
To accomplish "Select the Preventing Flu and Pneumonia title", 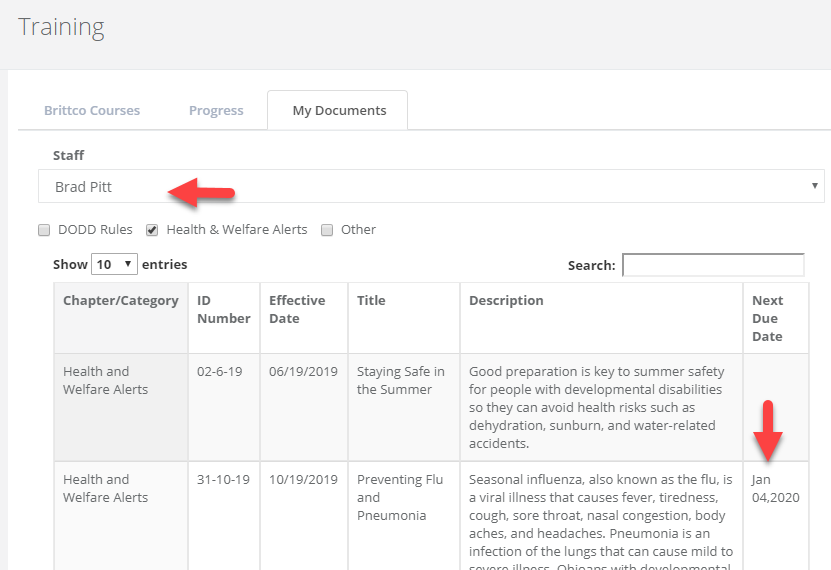I will coord(399,497).
